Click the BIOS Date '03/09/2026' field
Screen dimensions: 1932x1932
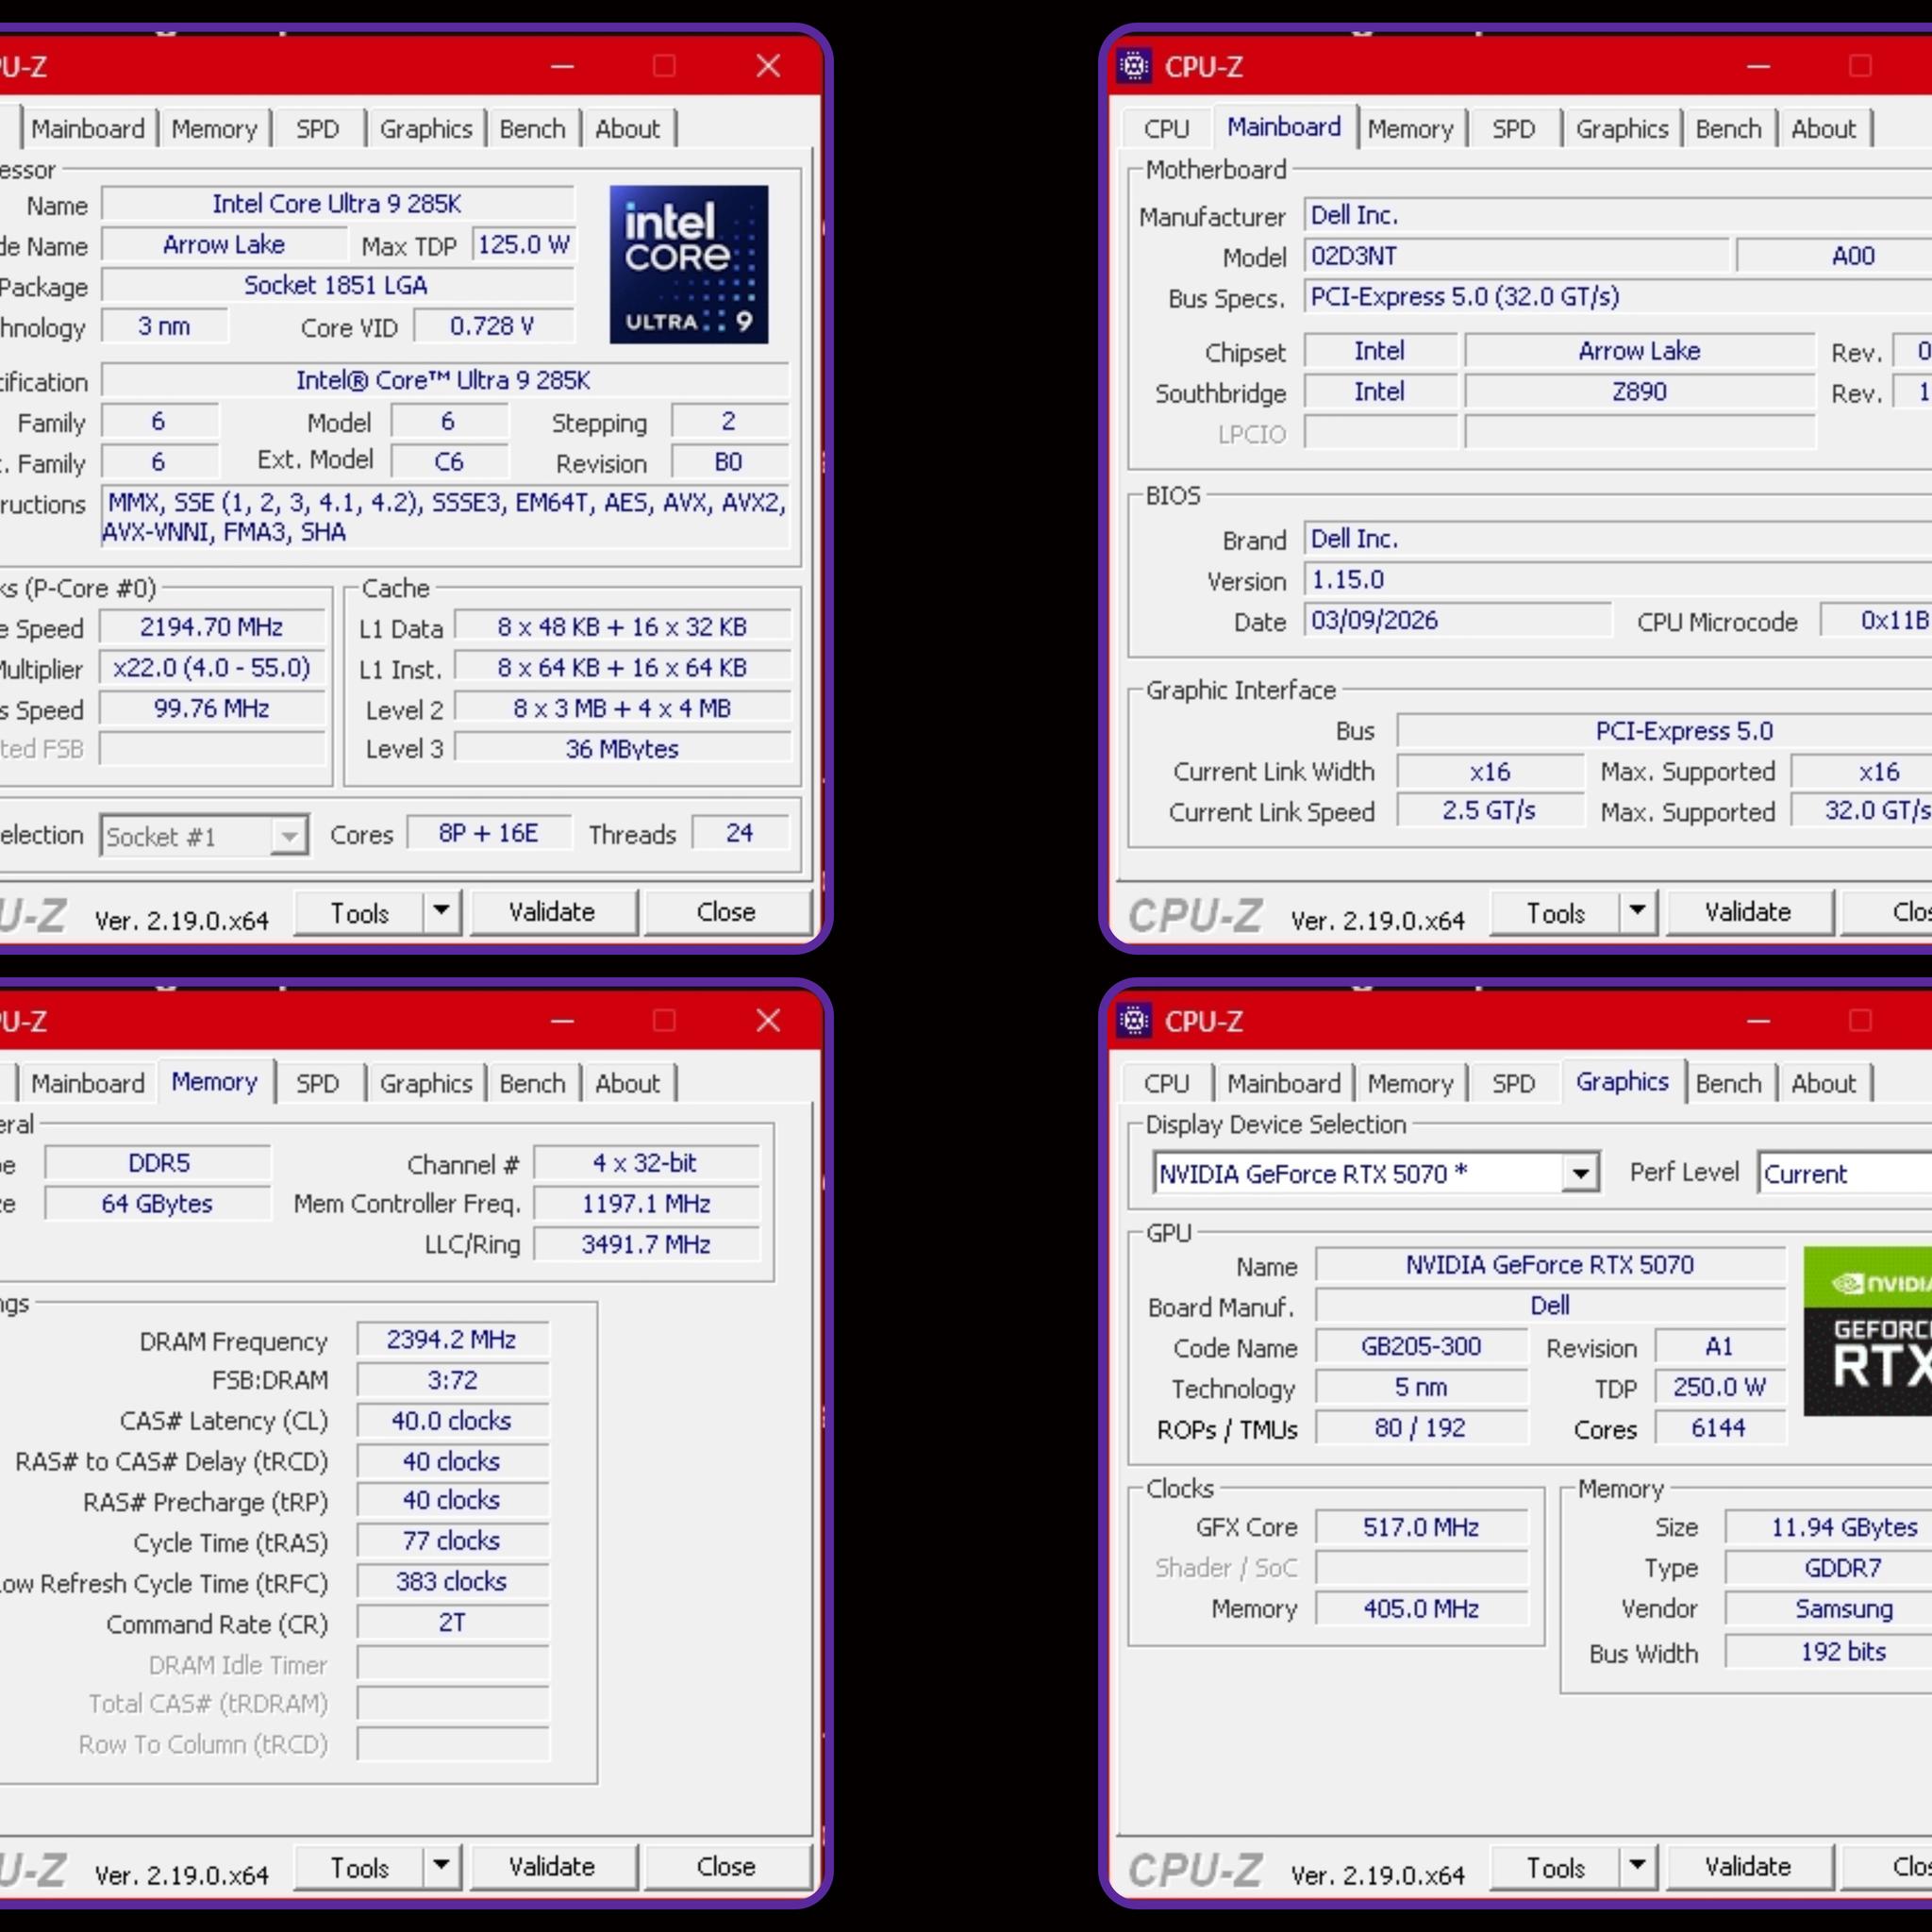point(1457,621)
